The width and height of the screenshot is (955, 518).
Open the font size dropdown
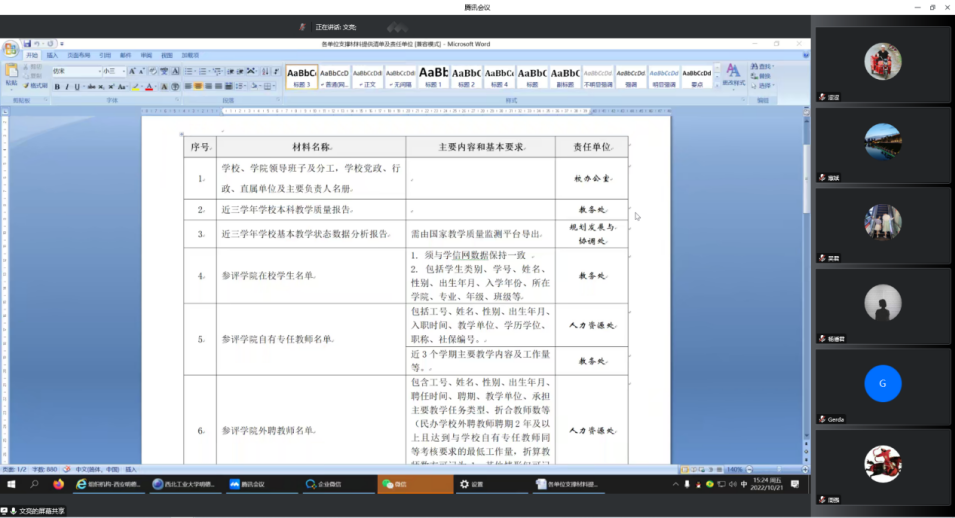[124, 72]
